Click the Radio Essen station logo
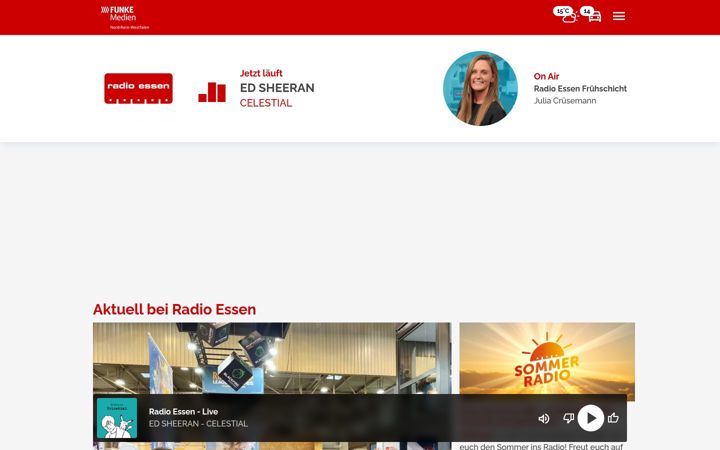 [138, 88]
